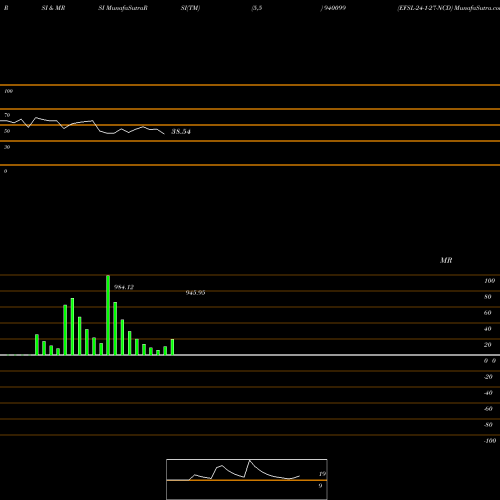Click the value 19 in the mini chart
Screen dimensions: 500x500
coord(322,474)
